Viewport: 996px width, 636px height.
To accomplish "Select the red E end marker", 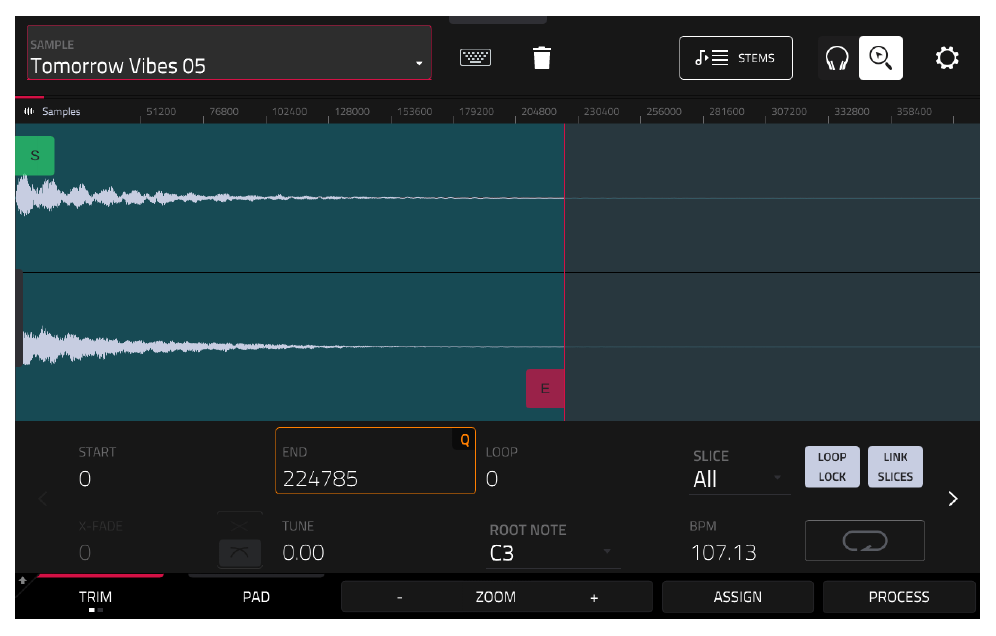I will coord(545,388).
